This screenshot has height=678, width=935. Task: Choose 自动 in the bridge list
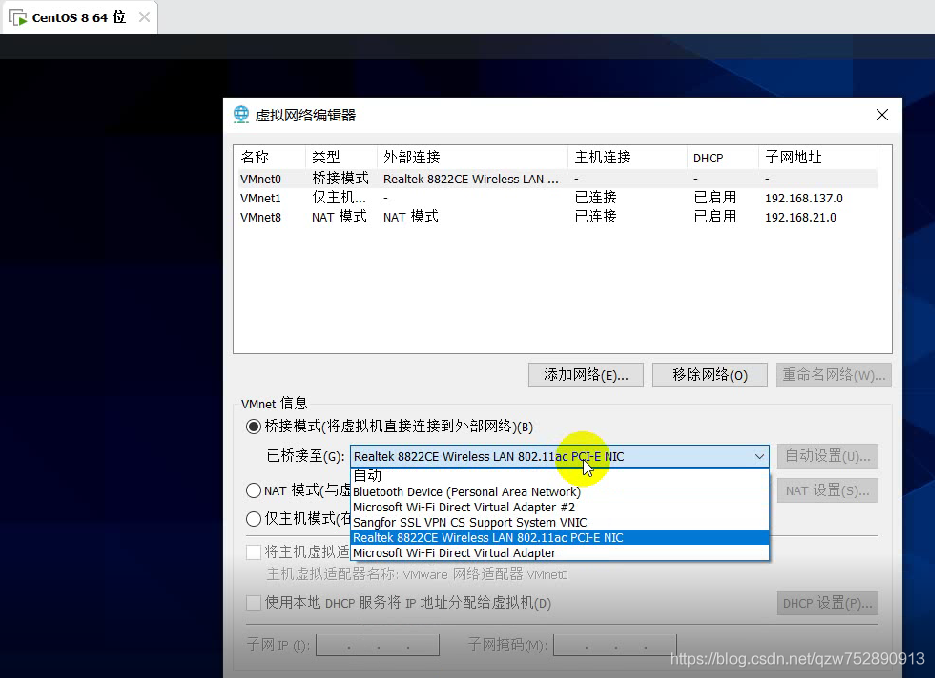coord(560,476)
